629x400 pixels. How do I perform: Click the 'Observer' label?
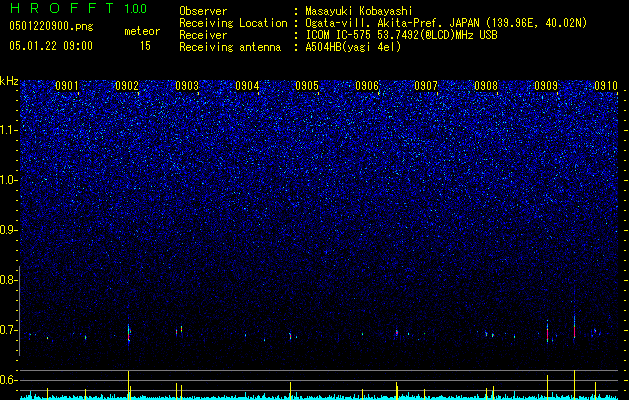(x=203, y=11)
